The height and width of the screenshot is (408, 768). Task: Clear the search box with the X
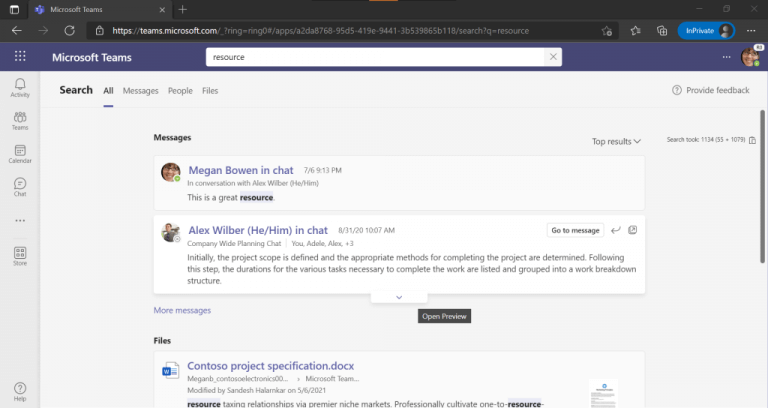pyautogui.click(x=553, y=57)
